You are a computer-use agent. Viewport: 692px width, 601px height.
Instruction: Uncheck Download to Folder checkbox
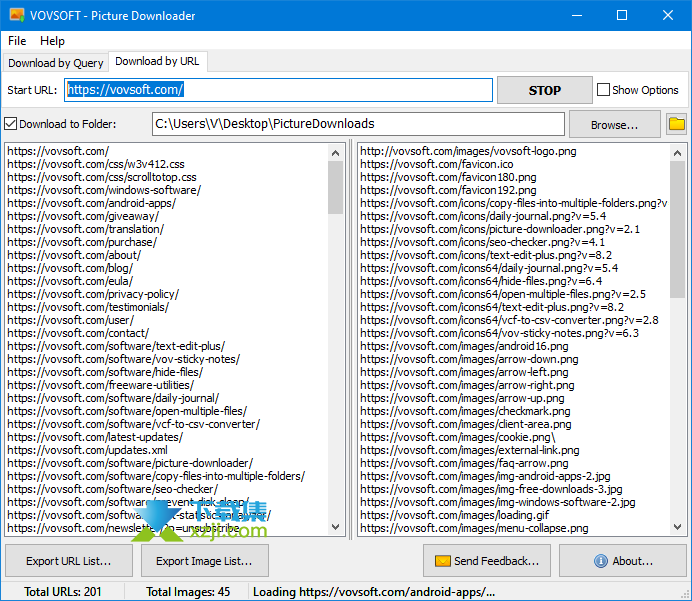pos(11,124)
